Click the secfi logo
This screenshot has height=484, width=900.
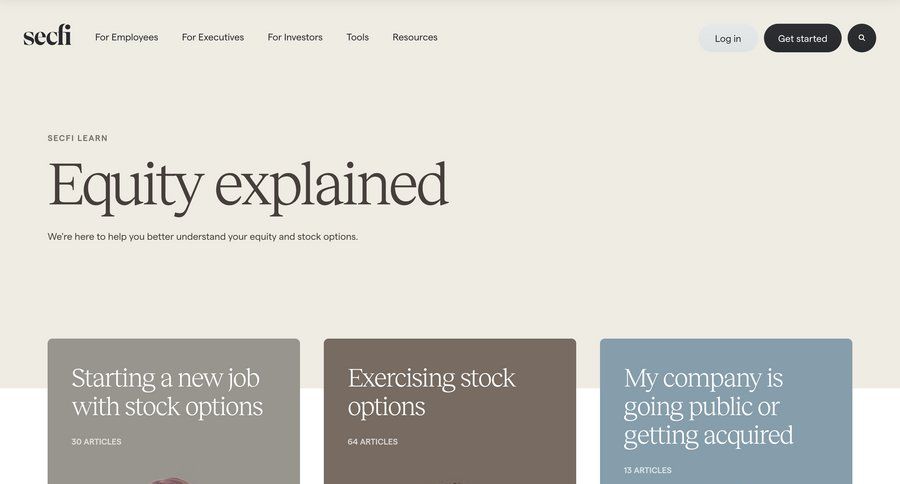47,36
